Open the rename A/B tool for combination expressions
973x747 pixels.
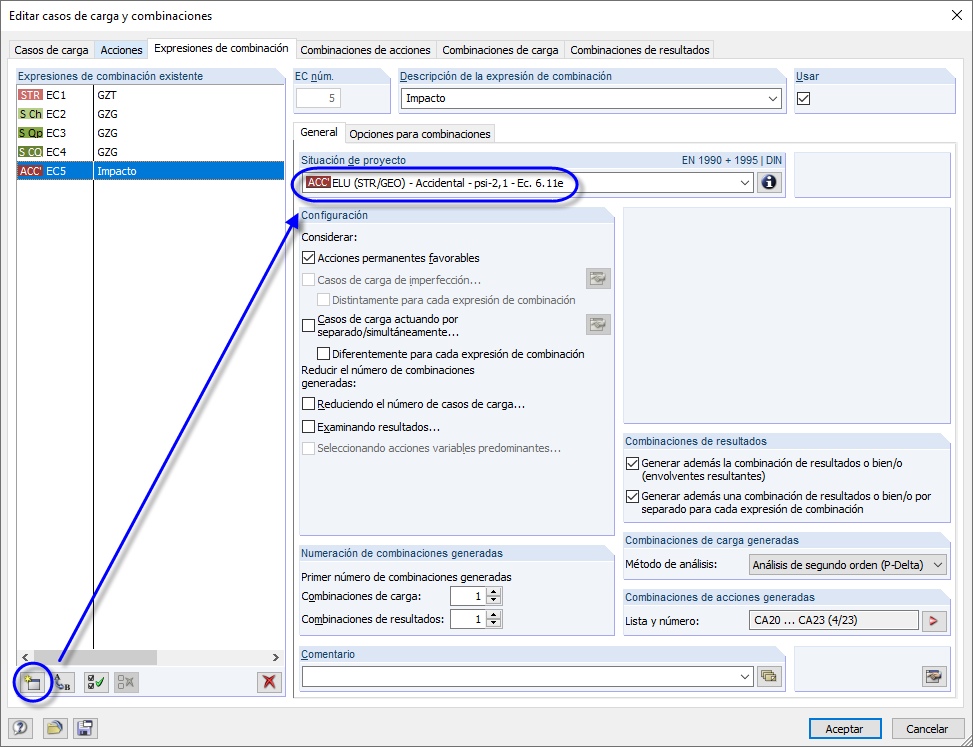(61, 682)
